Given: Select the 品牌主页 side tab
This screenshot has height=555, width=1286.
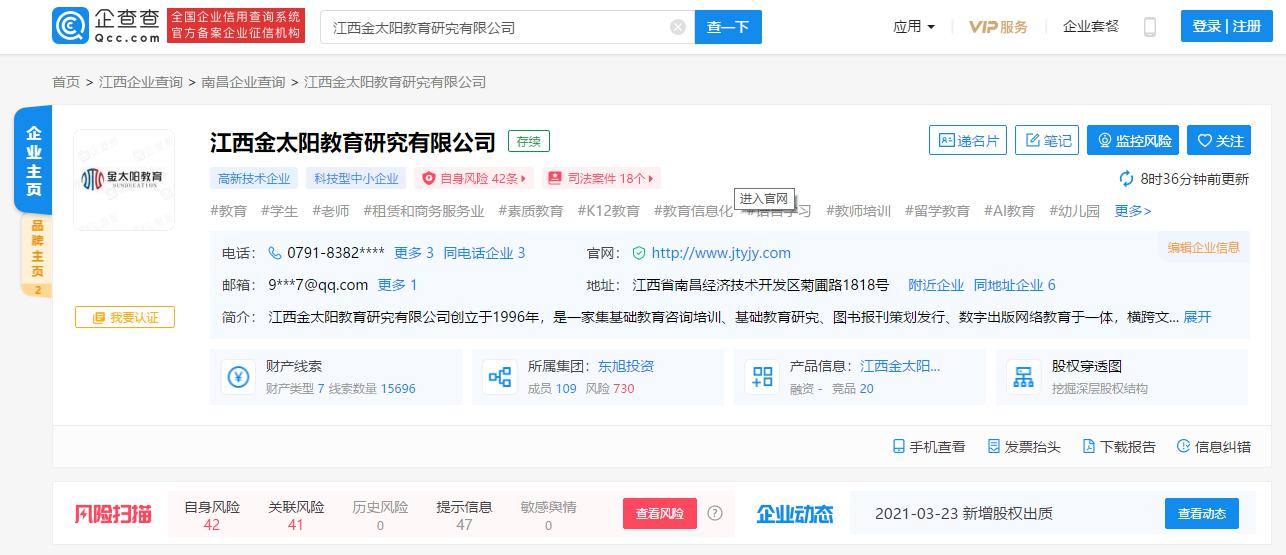Looking at the screenshot, I should pos(37,255).
